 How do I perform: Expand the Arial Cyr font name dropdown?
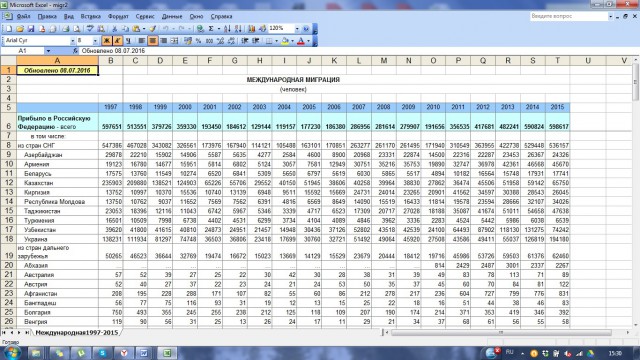(73, 41)
